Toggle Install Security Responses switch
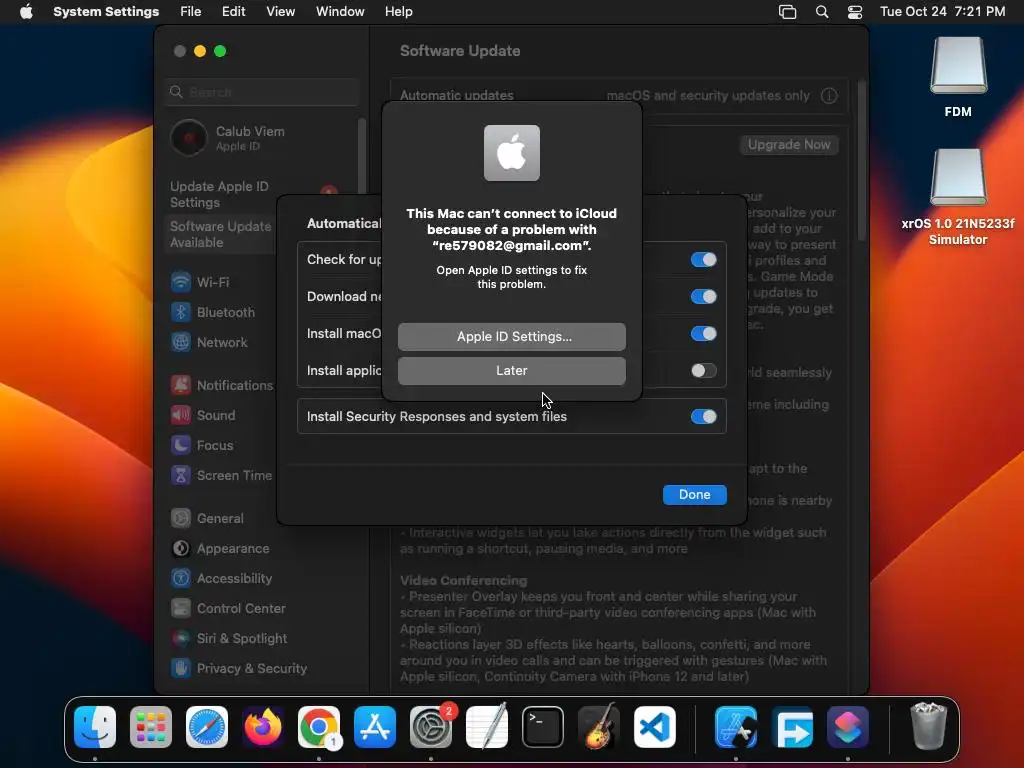The height and width of the screenshot is (768, 1024). (x=703, y=417)
